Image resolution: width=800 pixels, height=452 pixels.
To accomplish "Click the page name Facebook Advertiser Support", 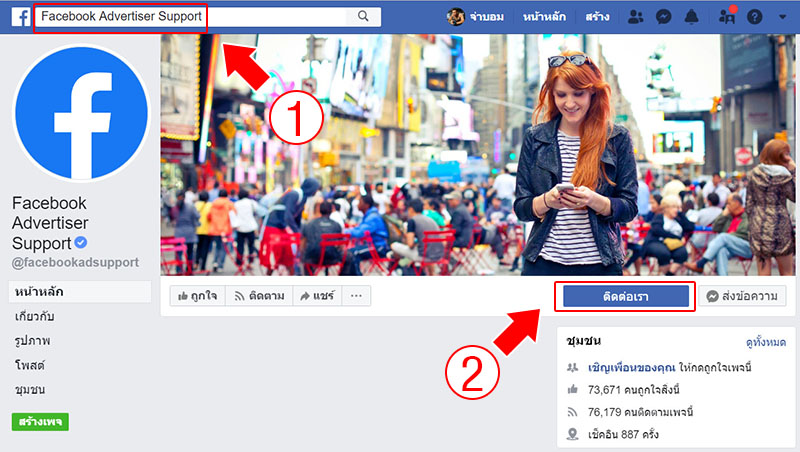I will 50,223.
